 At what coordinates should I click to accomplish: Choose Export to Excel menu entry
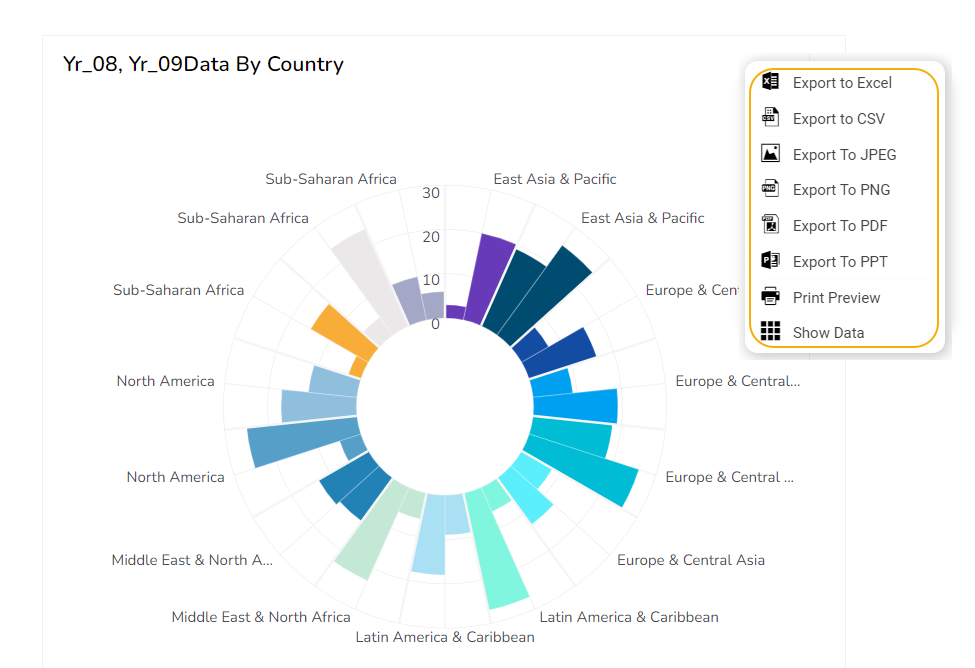coord(842,83)
